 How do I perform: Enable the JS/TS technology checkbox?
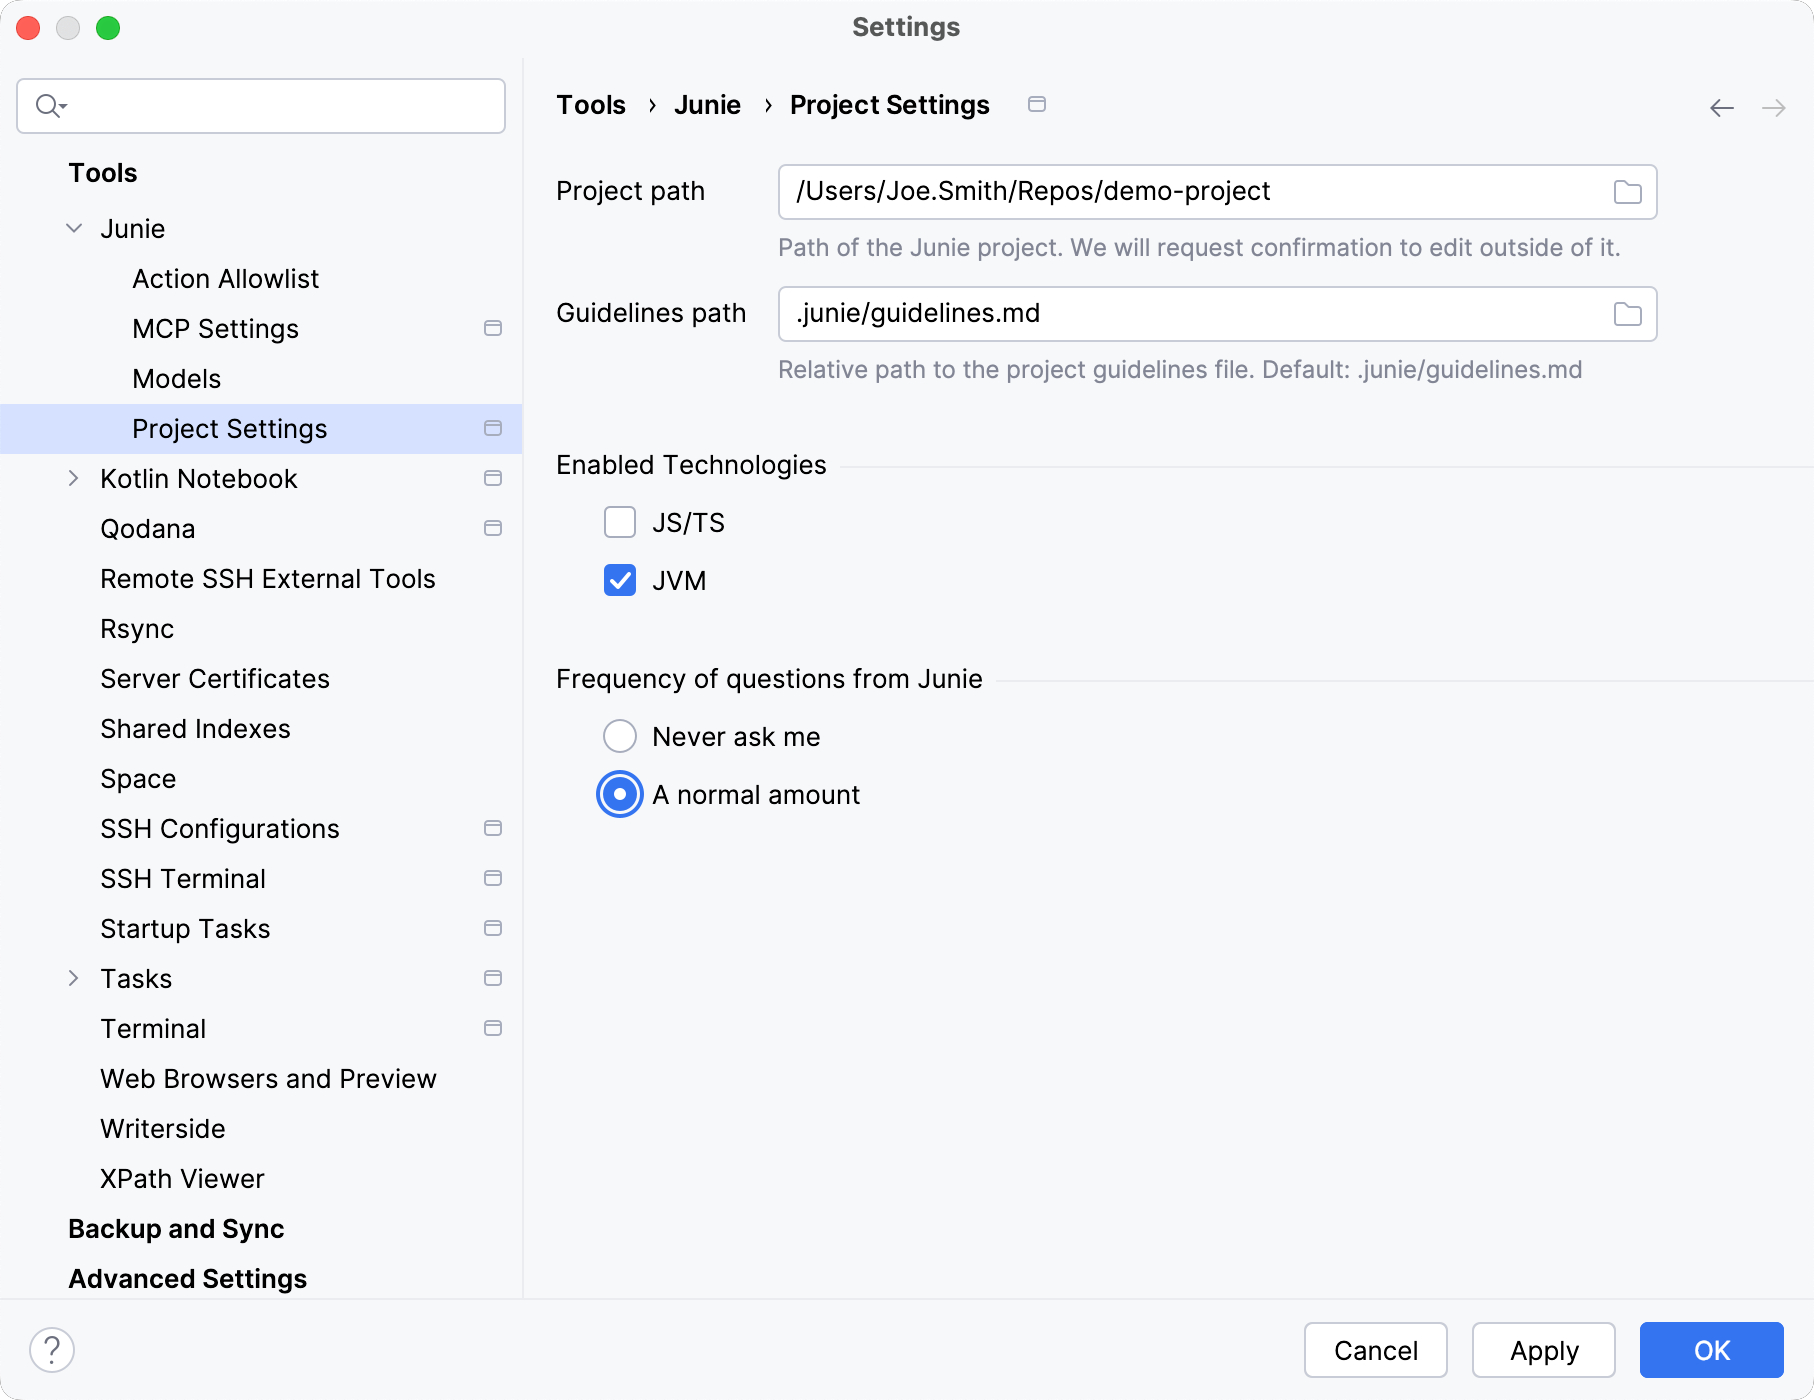[620, 522]
